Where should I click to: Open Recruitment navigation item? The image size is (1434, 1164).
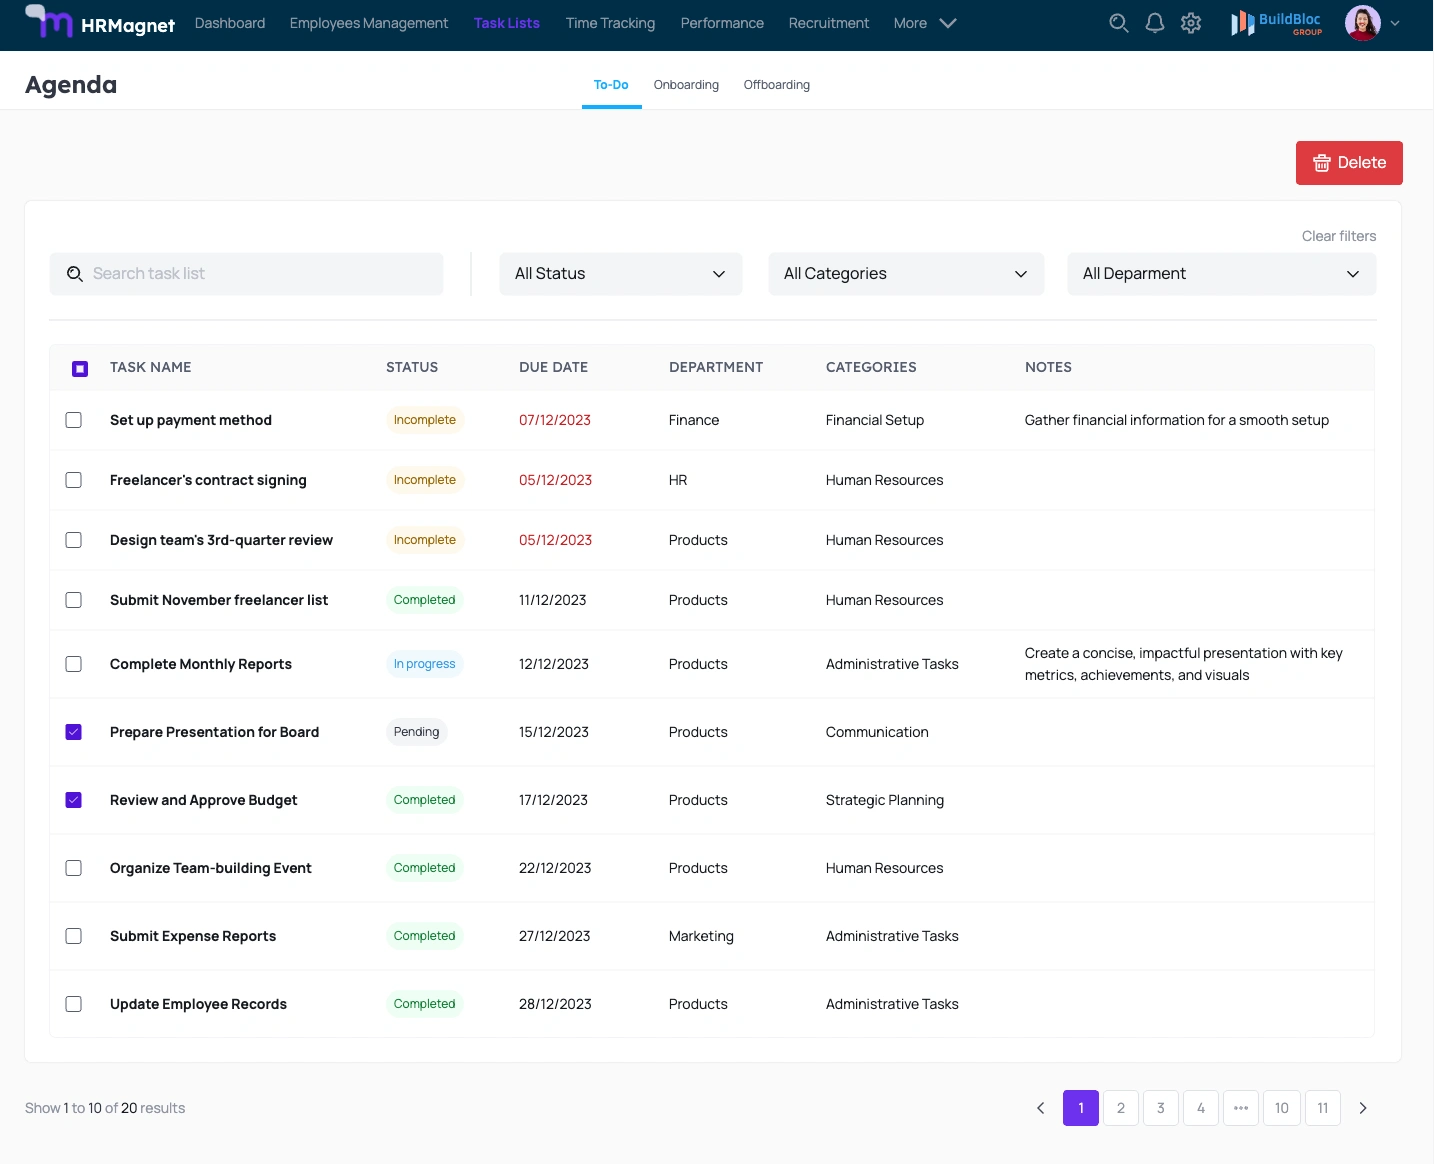(x=829, y=23)
